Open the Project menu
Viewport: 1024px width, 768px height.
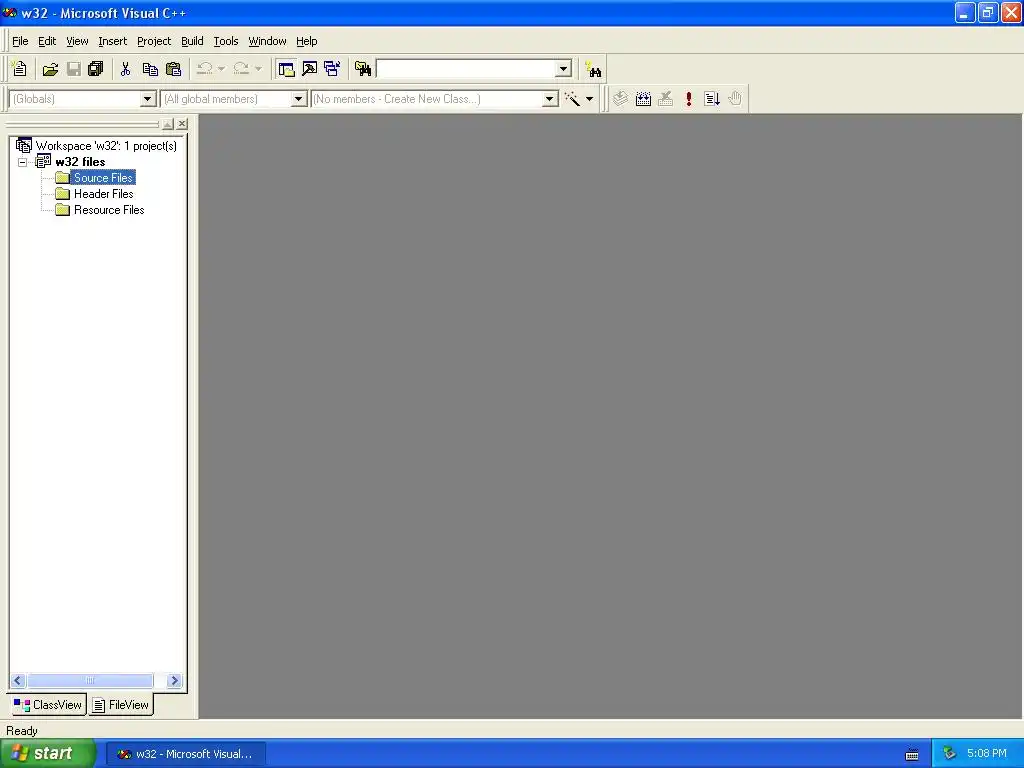pyautogui.click(x=154, y=41)
